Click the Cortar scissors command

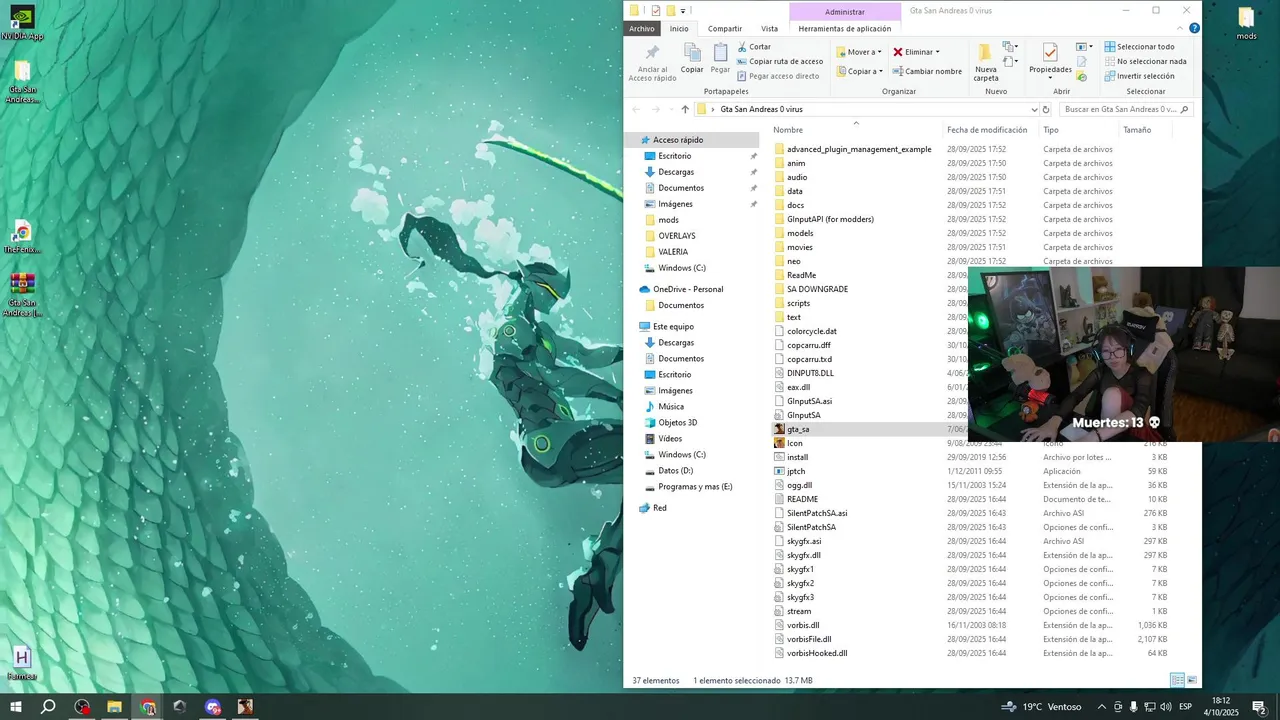[x=754, y=47]
